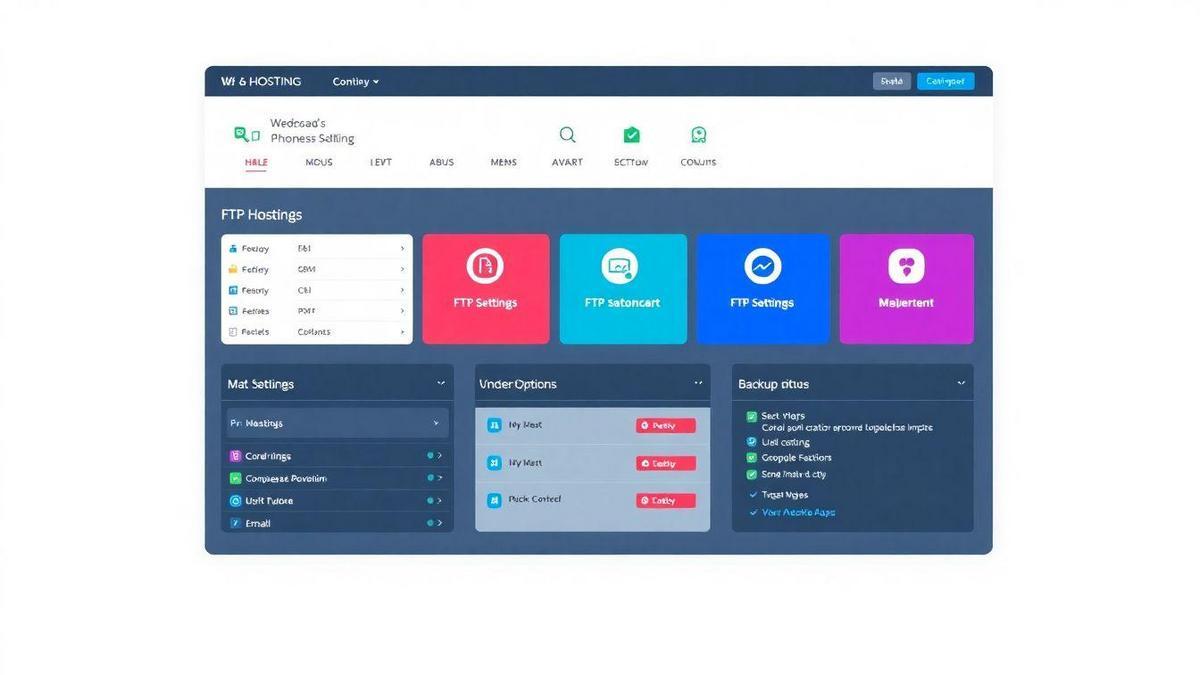
Task: Open the Contley dropdown in header
Action: coord(355,82)
